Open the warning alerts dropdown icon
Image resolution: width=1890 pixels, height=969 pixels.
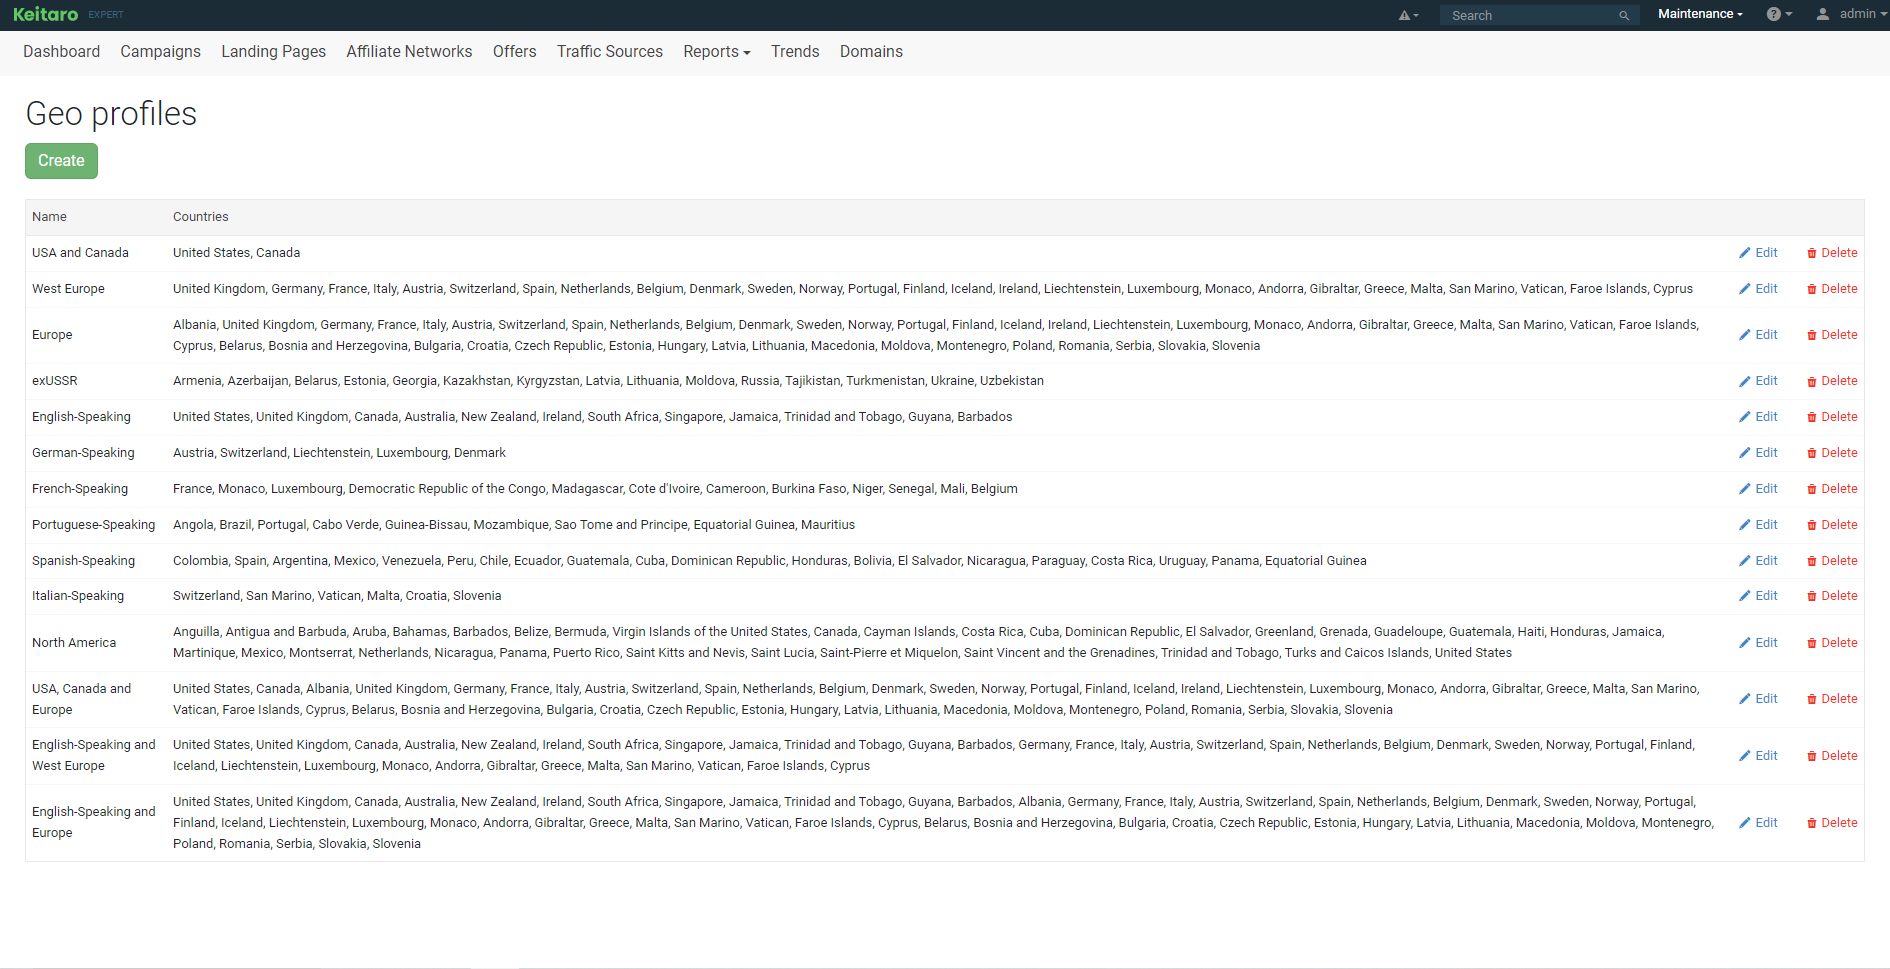[x=1408, y=15]
